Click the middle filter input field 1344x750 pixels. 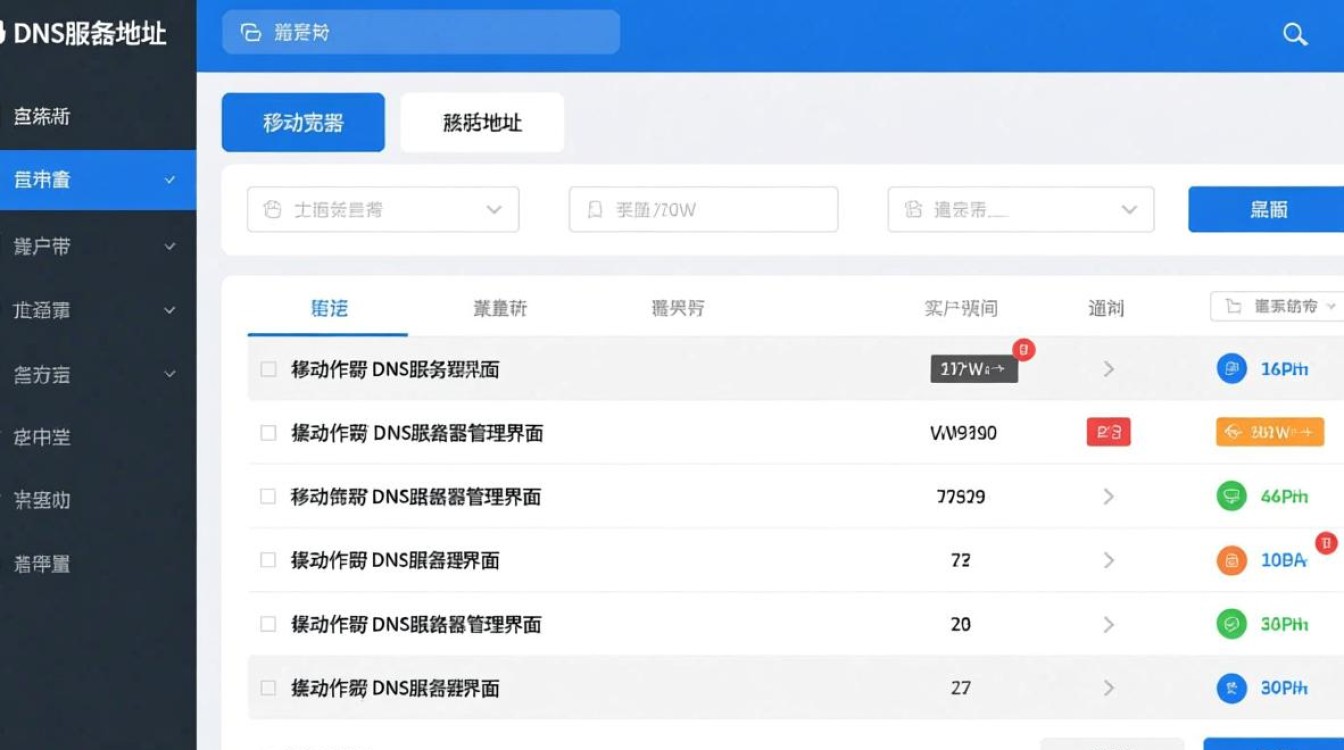[703, 209]
